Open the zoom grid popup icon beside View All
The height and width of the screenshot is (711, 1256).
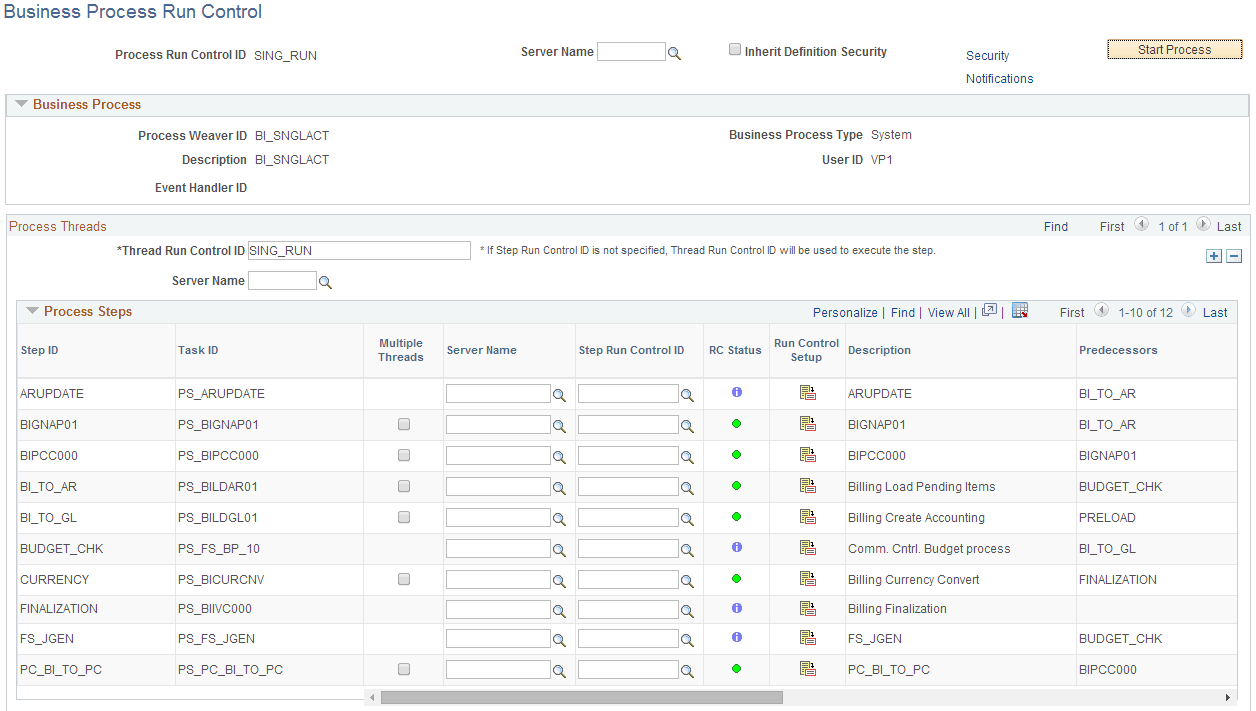click(988, 311)
